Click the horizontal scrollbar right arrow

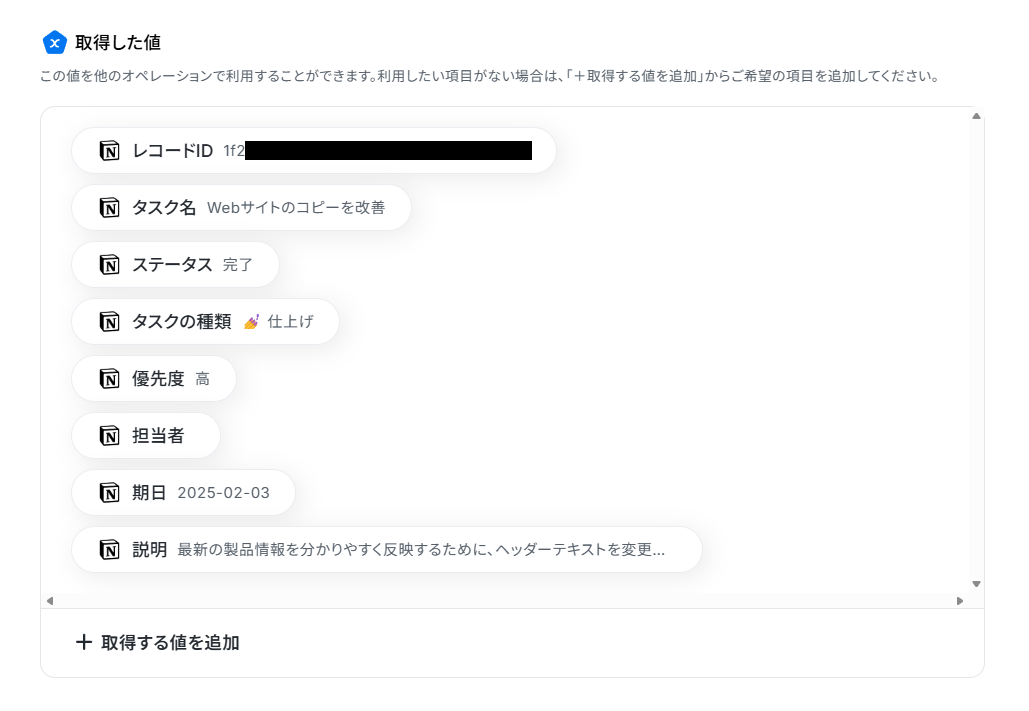[x=960, y=601]
